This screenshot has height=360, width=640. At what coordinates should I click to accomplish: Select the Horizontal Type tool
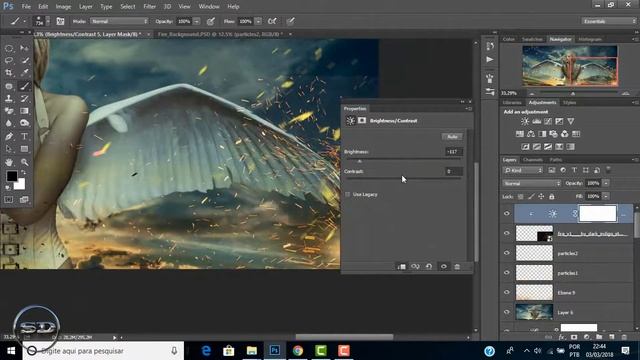[24, 136]
